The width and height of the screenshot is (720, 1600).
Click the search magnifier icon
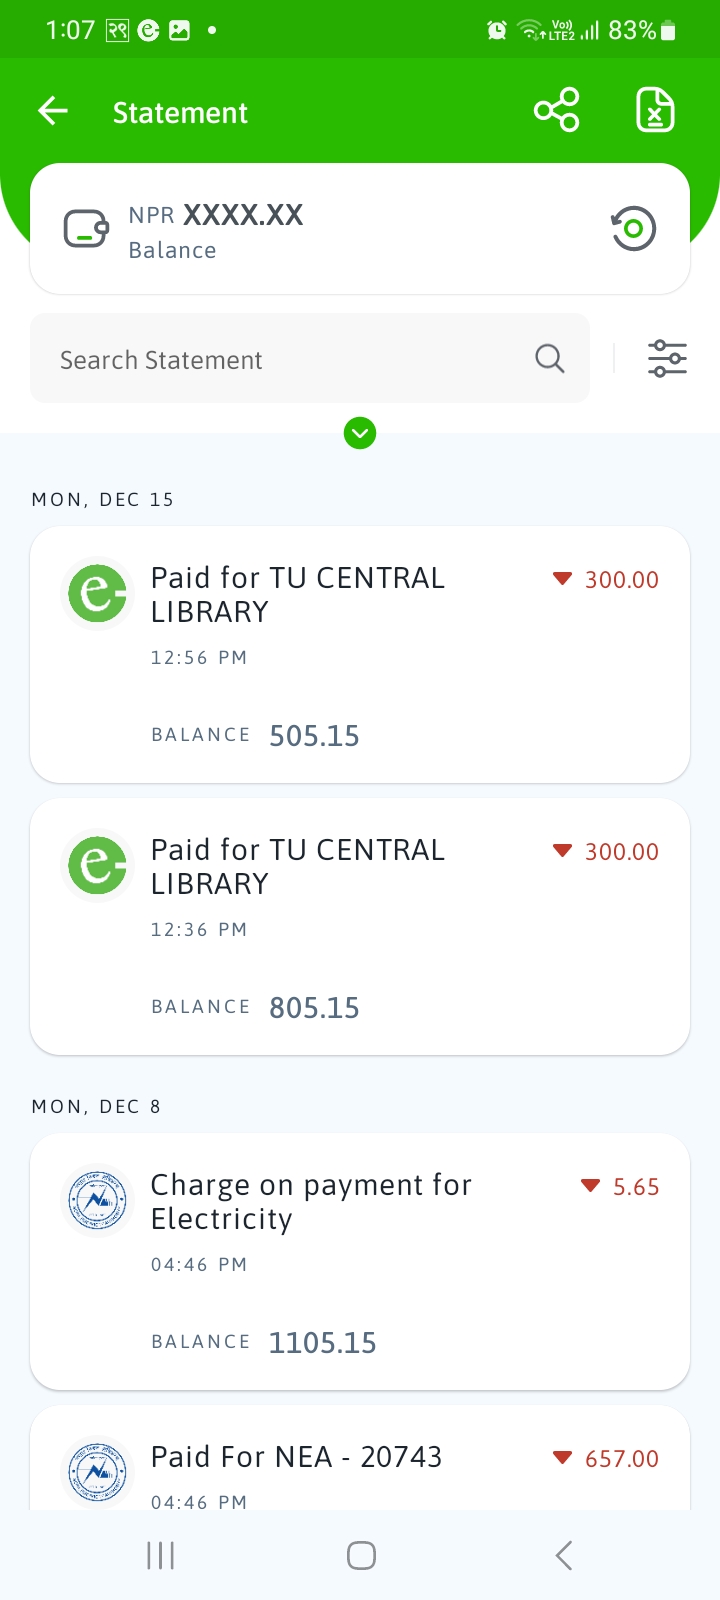pyautogui.click(x=549, y=358)
